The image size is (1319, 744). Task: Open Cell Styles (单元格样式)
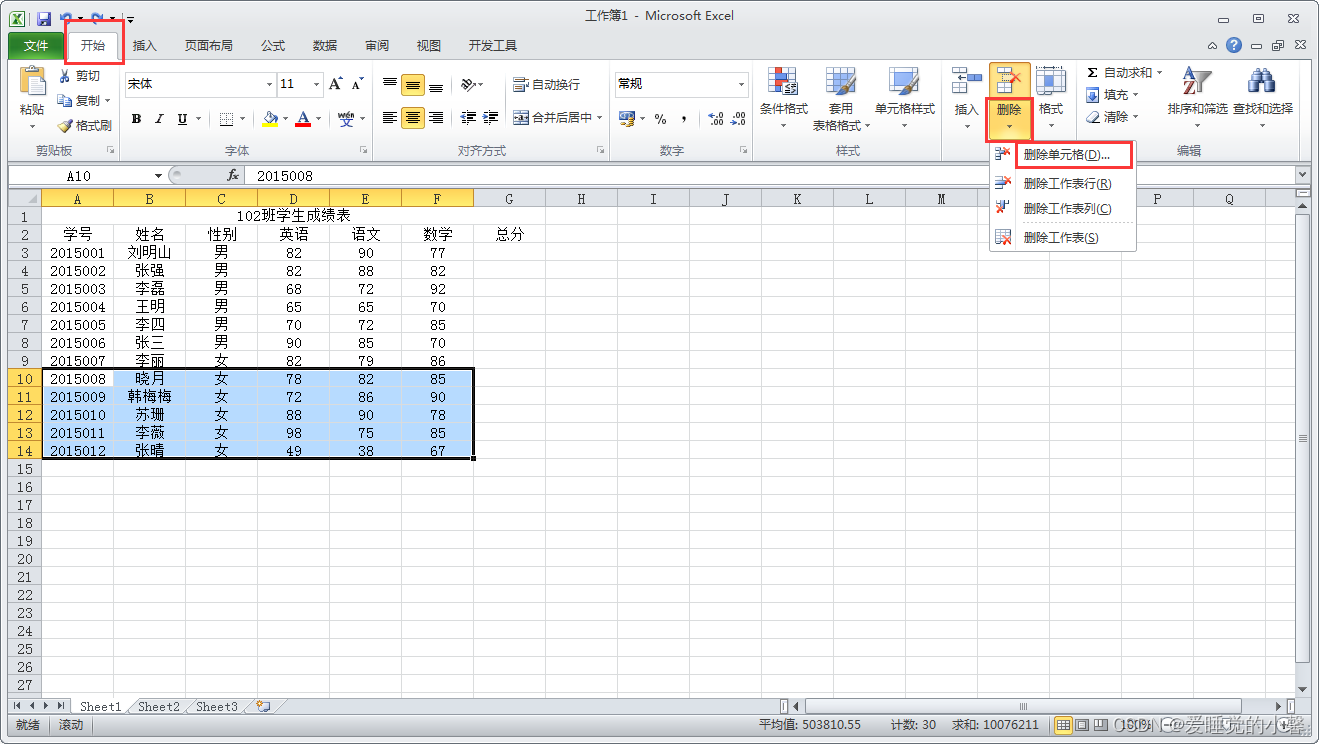[904, 99]
